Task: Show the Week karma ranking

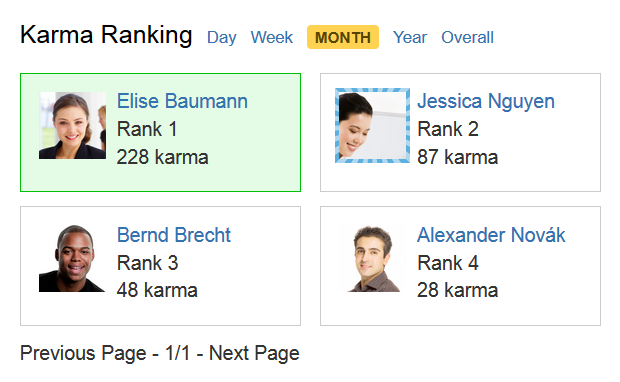Action: point(272,38)
